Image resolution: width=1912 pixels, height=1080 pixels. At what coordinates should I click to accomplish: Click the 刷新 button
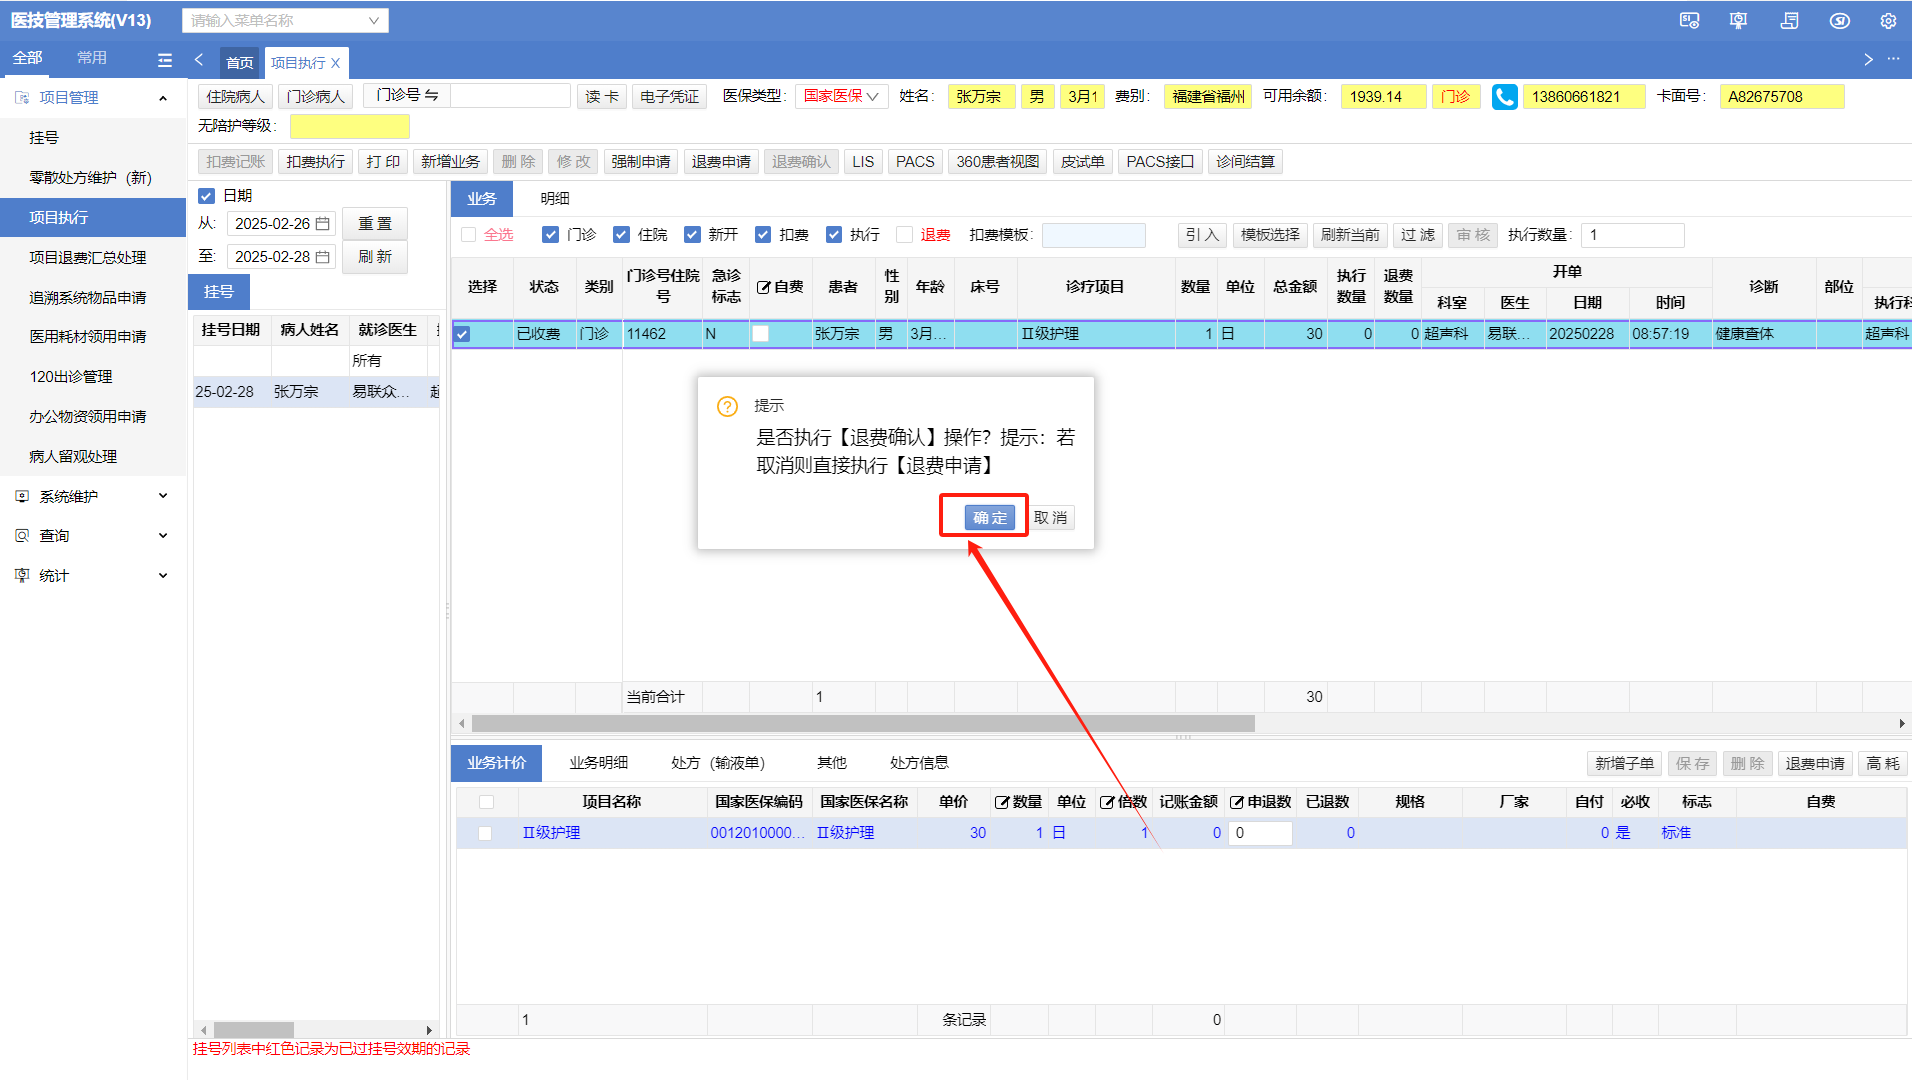[375, 257]
